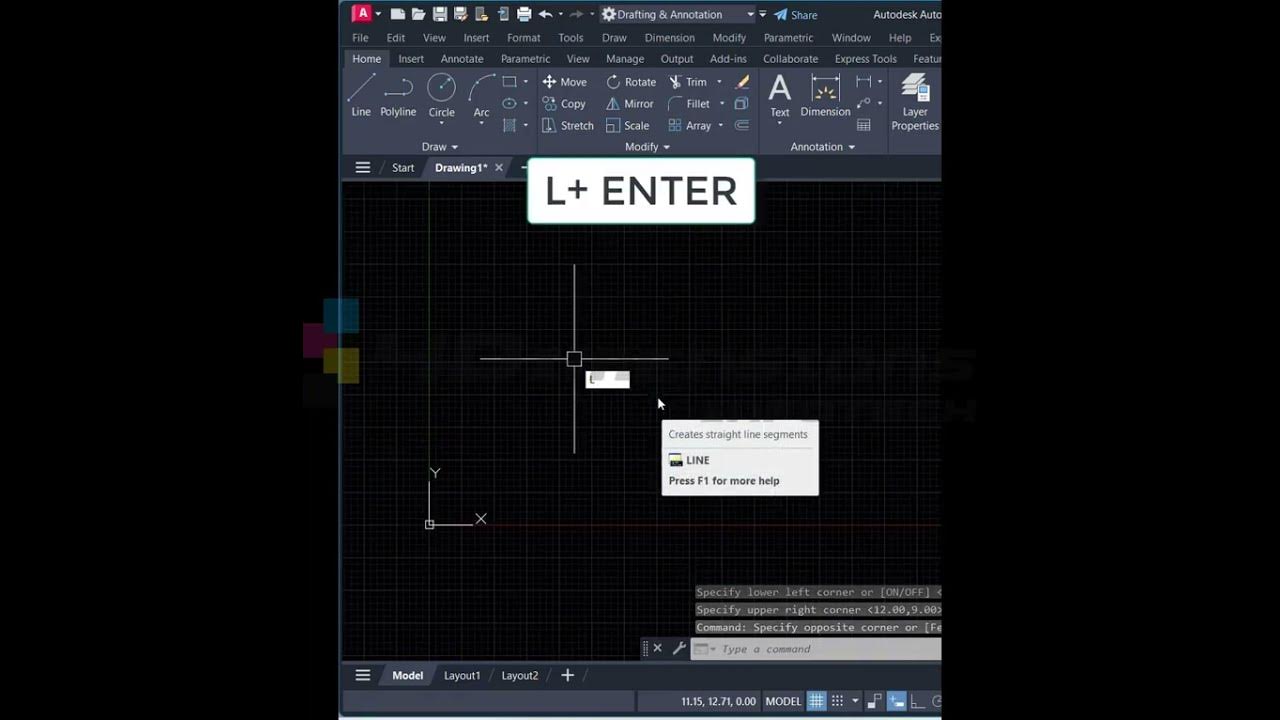1280x720 pixels.
Task: Activate the Fillet command
Action: coord(689,104)
